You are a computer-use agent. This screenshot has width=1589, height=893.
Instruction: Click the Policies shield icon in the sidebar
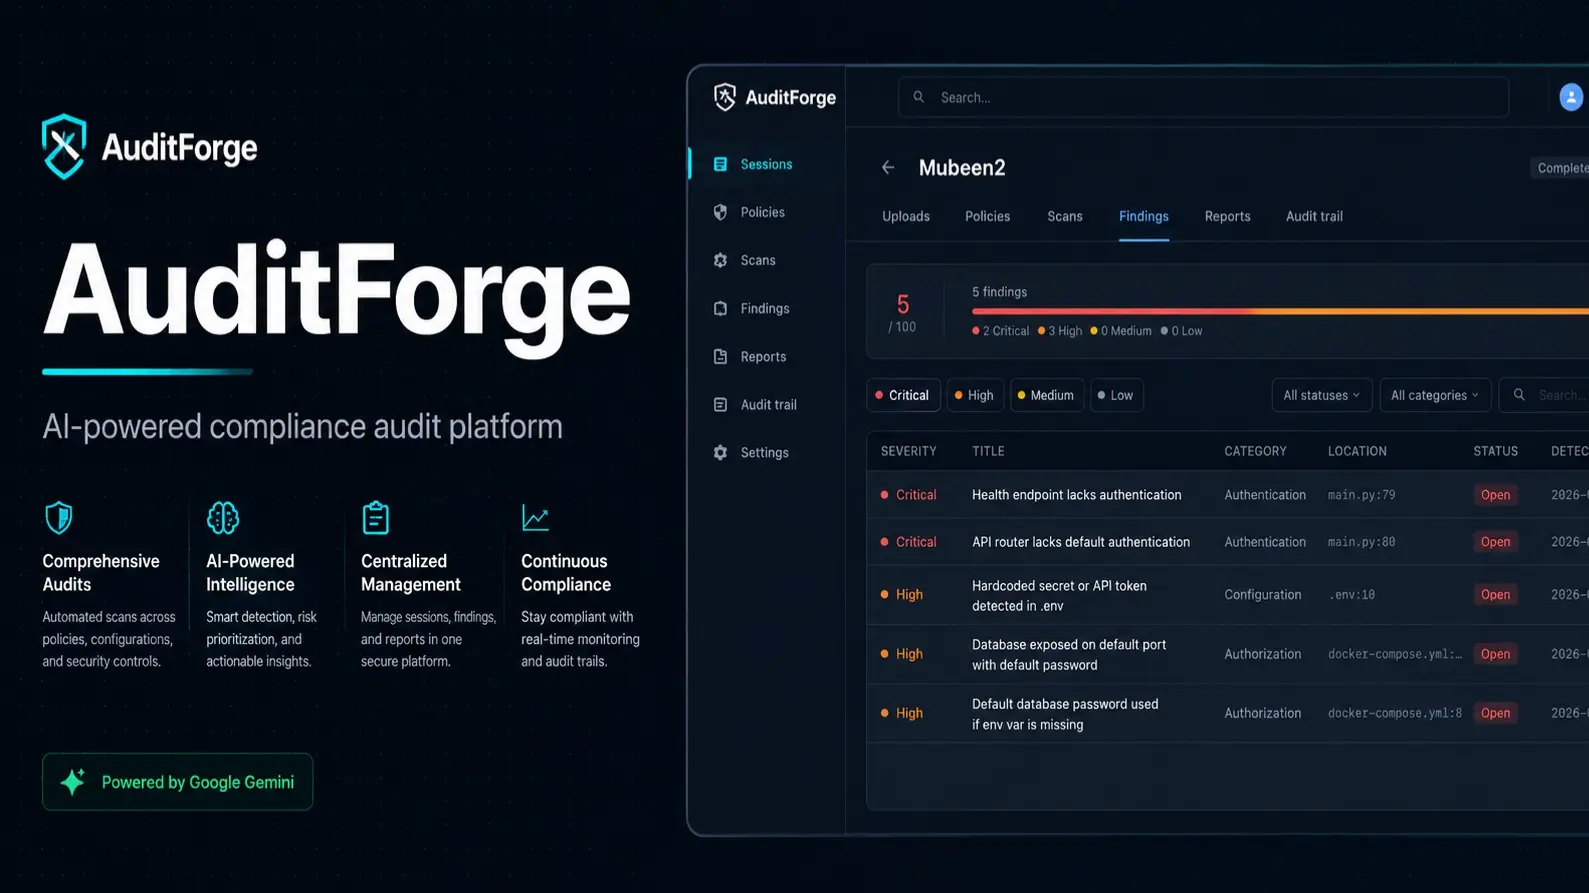click(x=720, y=212)
